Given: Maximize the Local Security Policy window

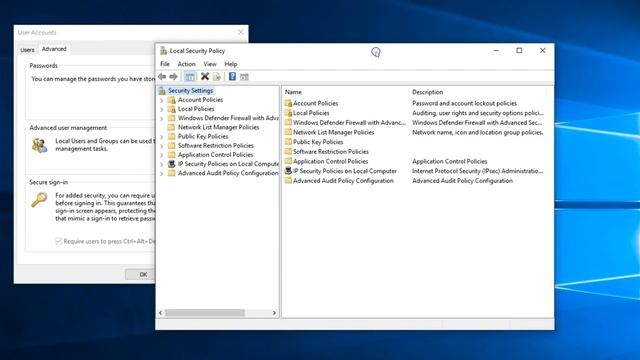Looking at the screenshot, I should click(x=519, y=51).
